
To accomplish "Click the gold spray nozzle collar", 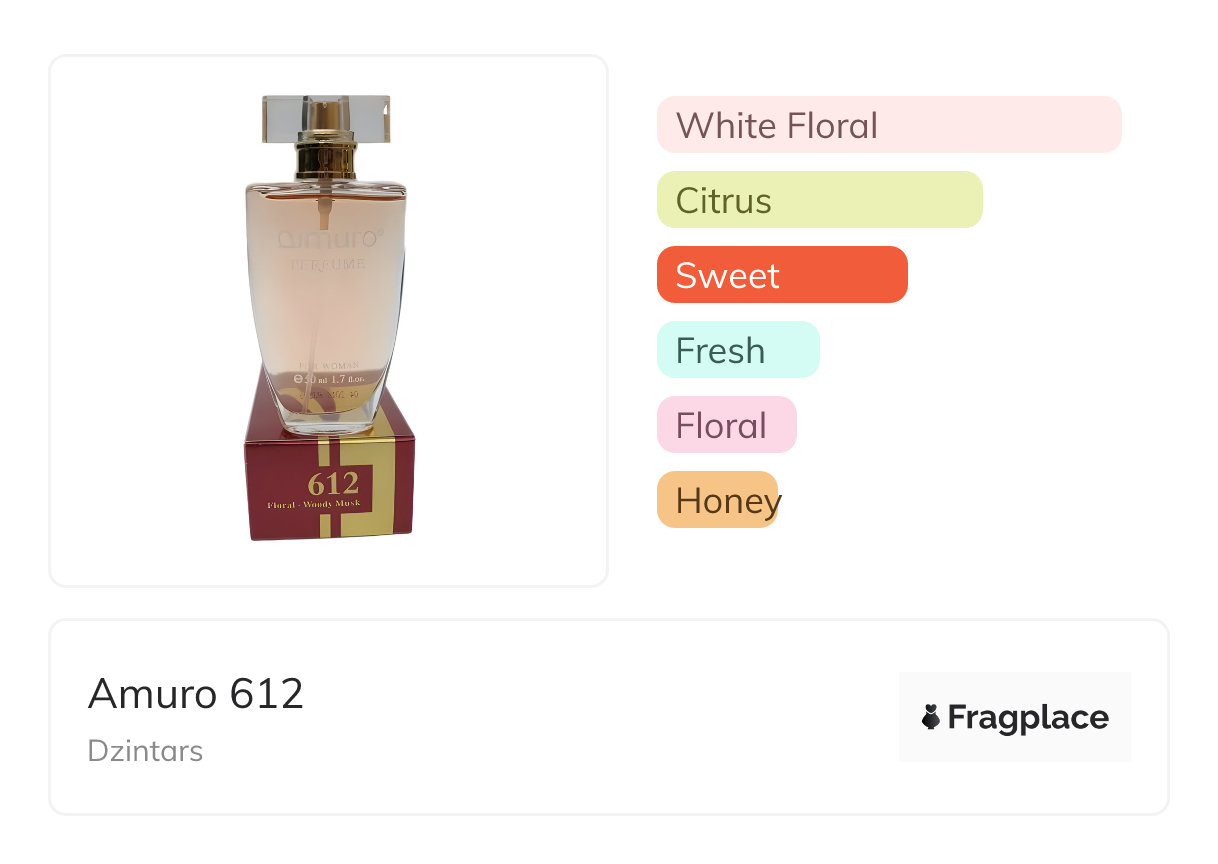I will 326,160.
